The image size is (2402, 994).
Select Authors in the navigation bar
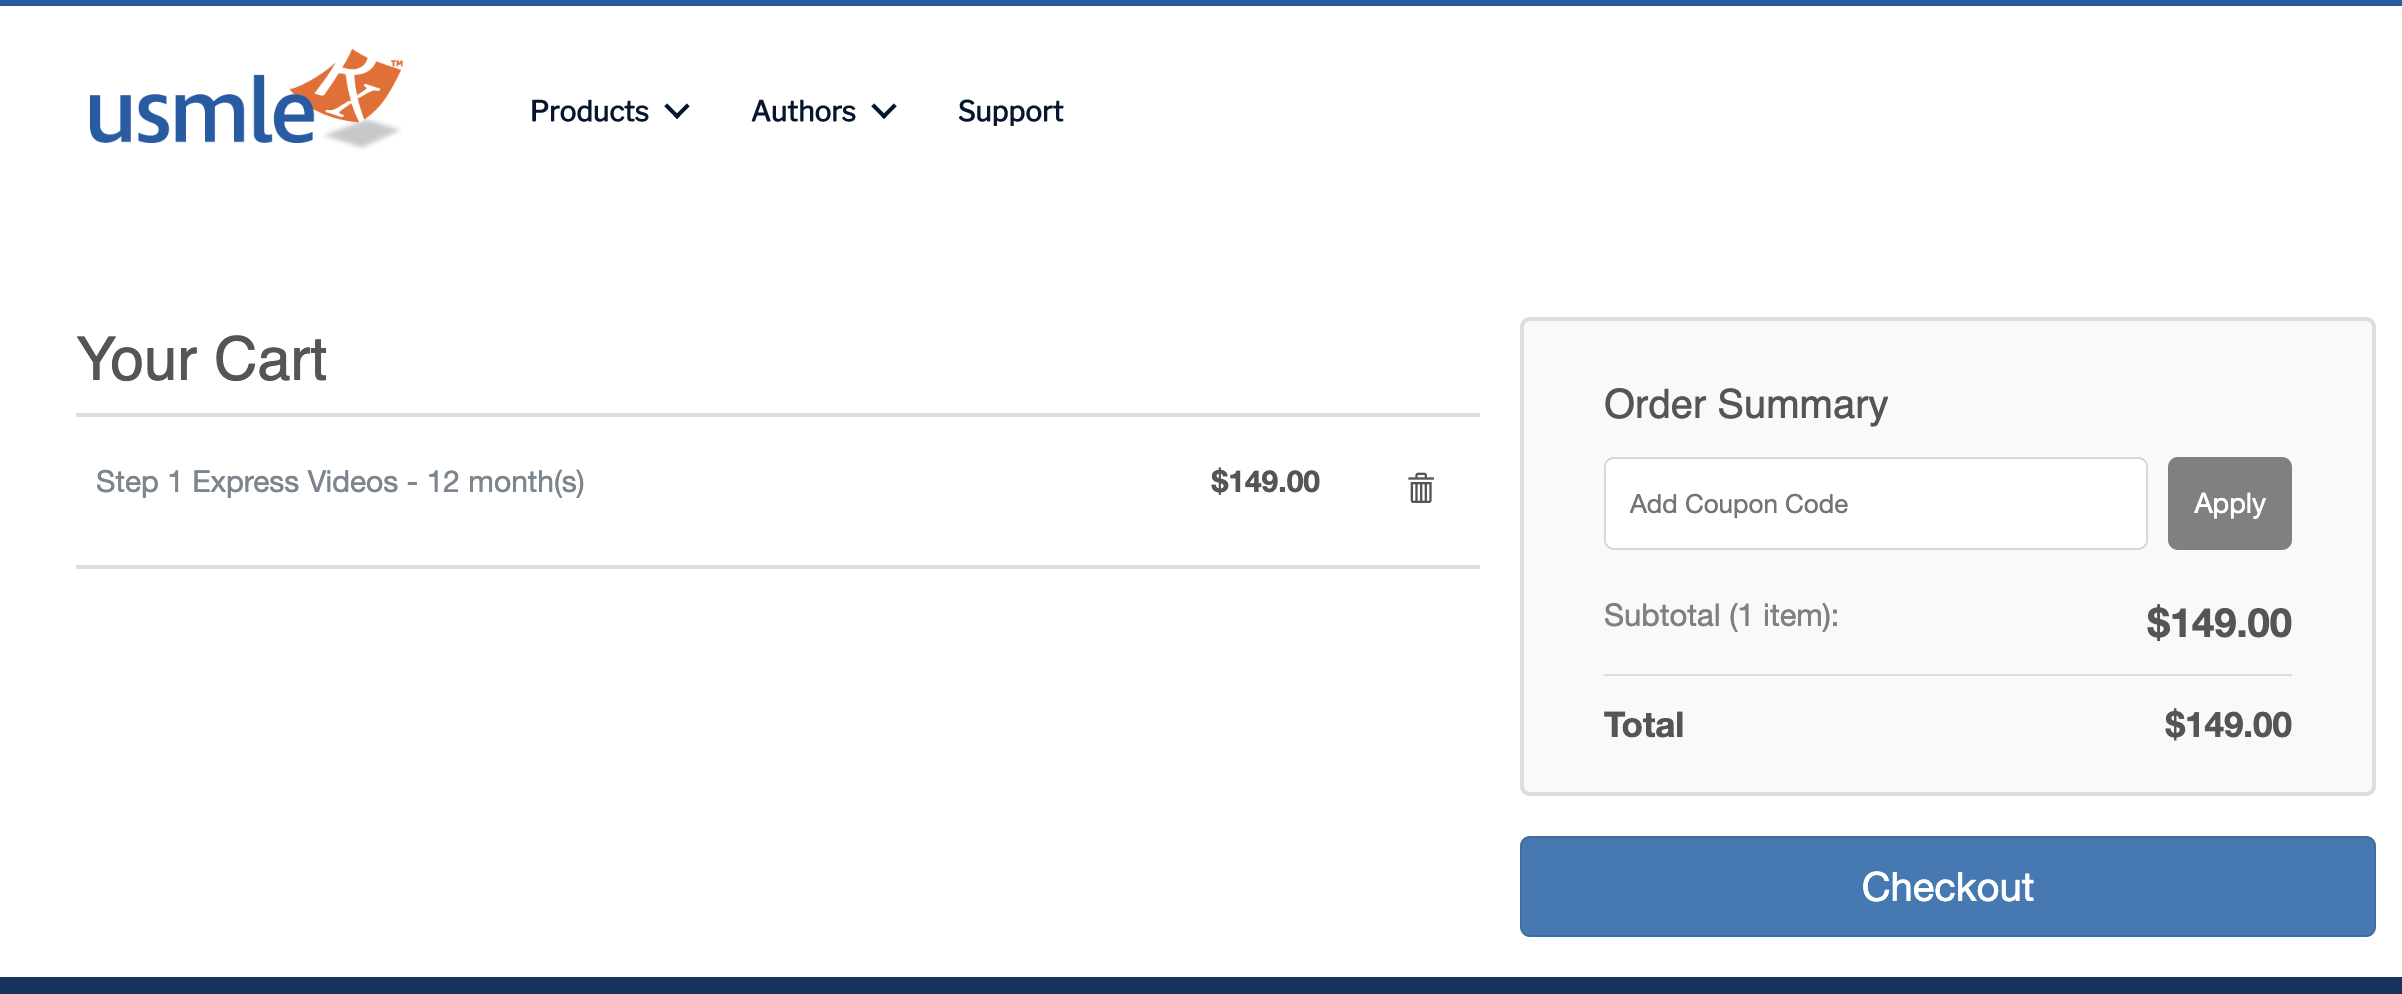point(803,111)
